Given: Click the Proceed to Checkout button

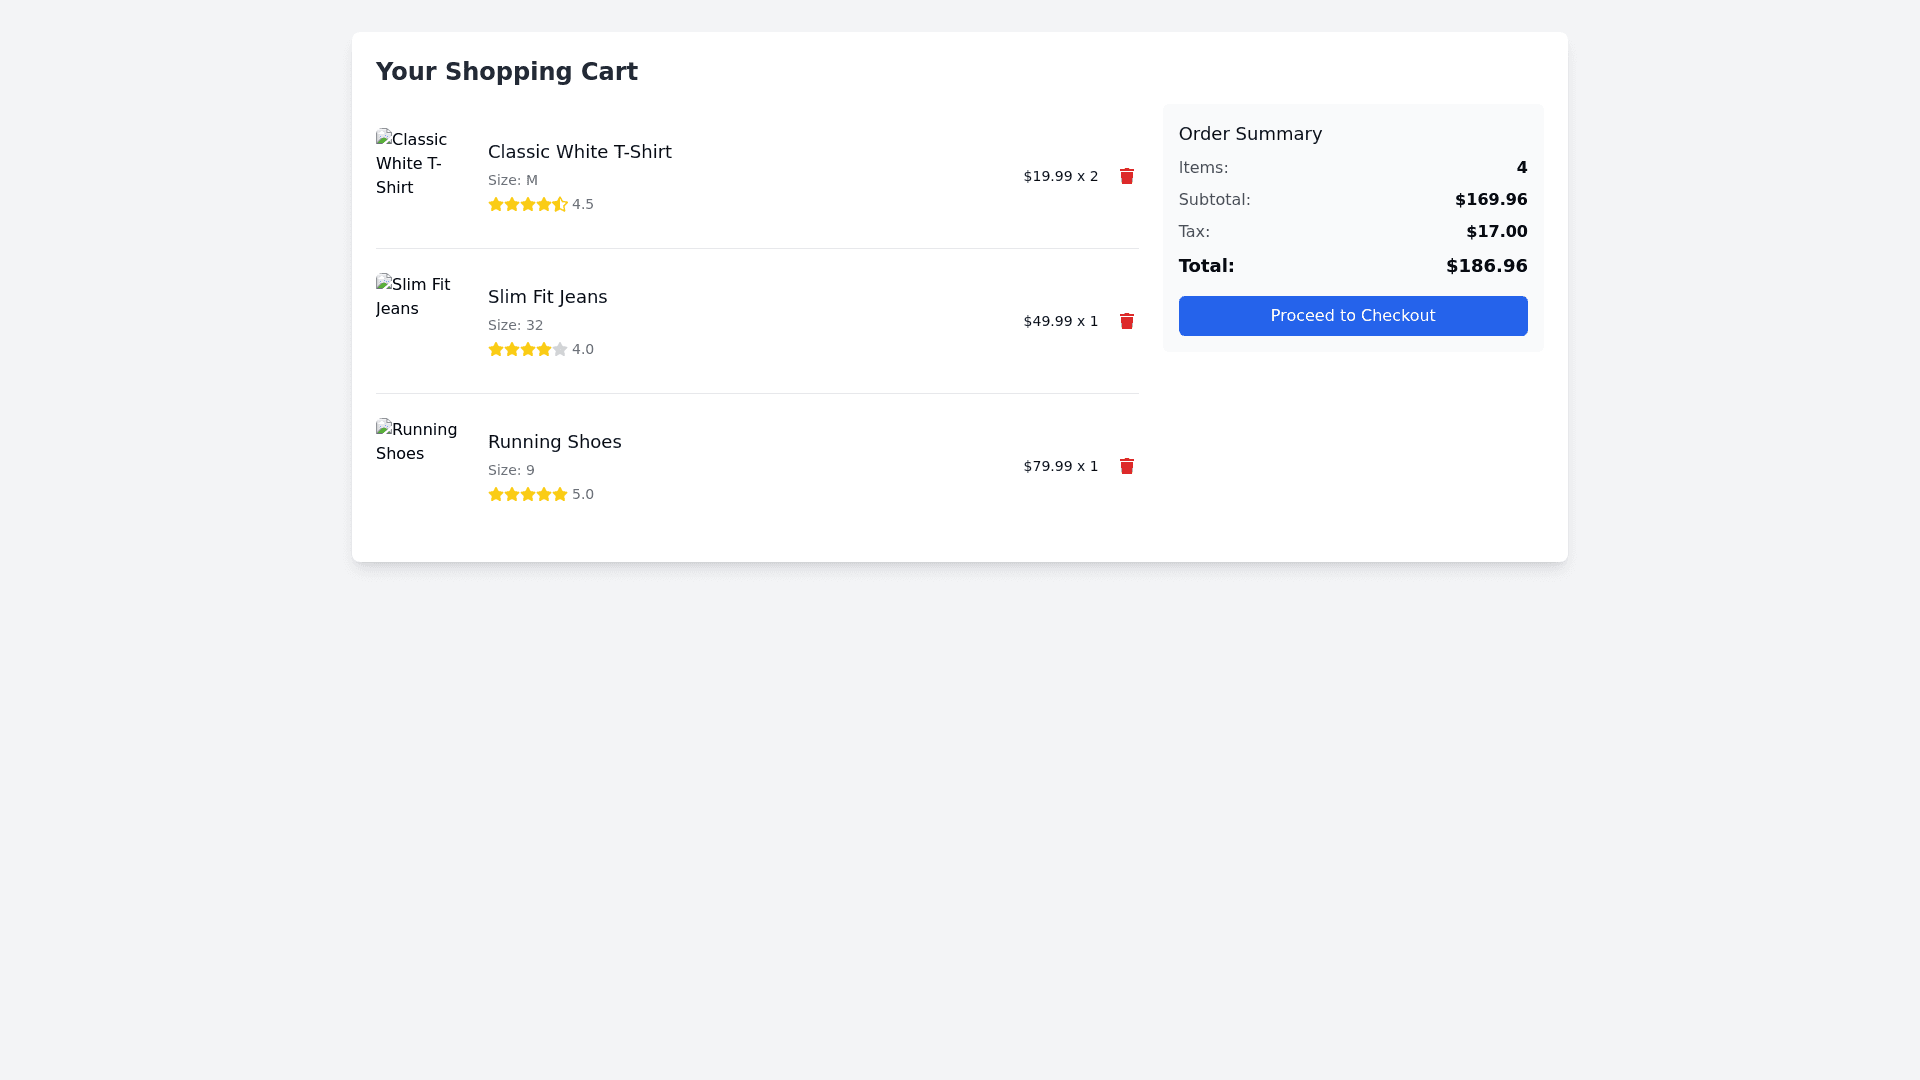Looking at the screenshot, I should [1352, 316].
